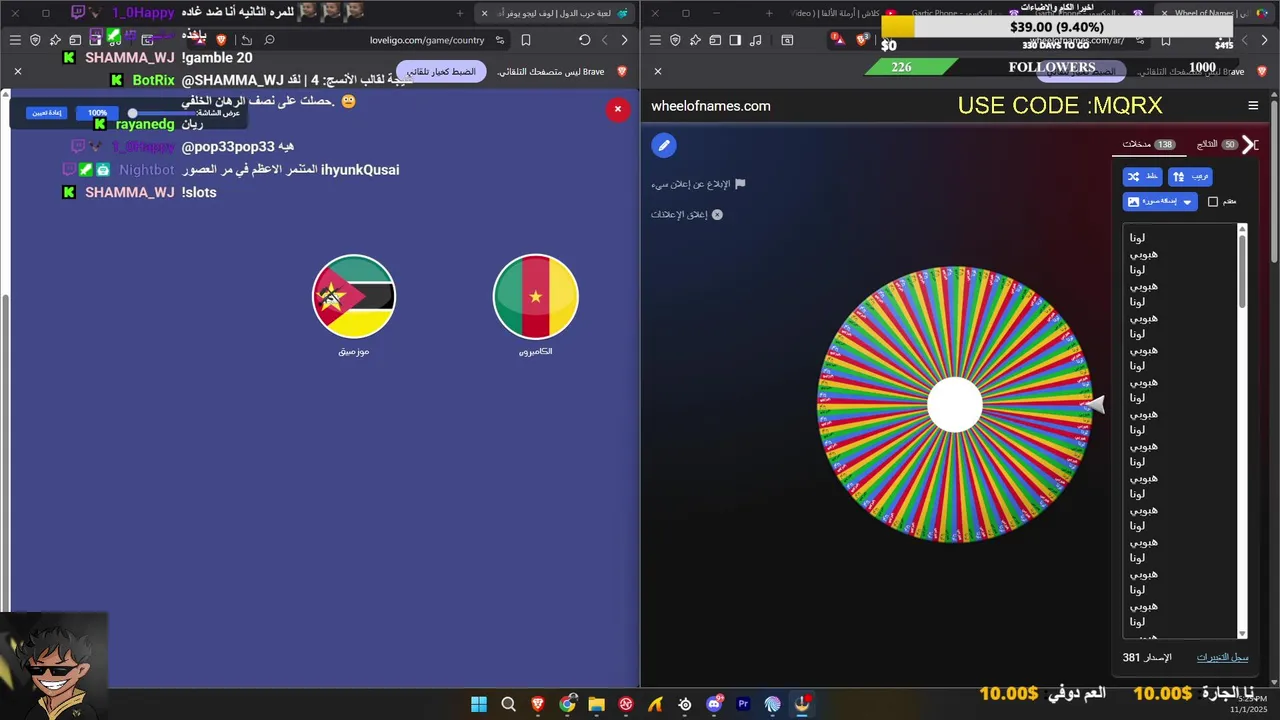The width and height of the screenshot is (1280, 720).
Task: Click the music note icon in right browser
Action: tap(755, 40)
